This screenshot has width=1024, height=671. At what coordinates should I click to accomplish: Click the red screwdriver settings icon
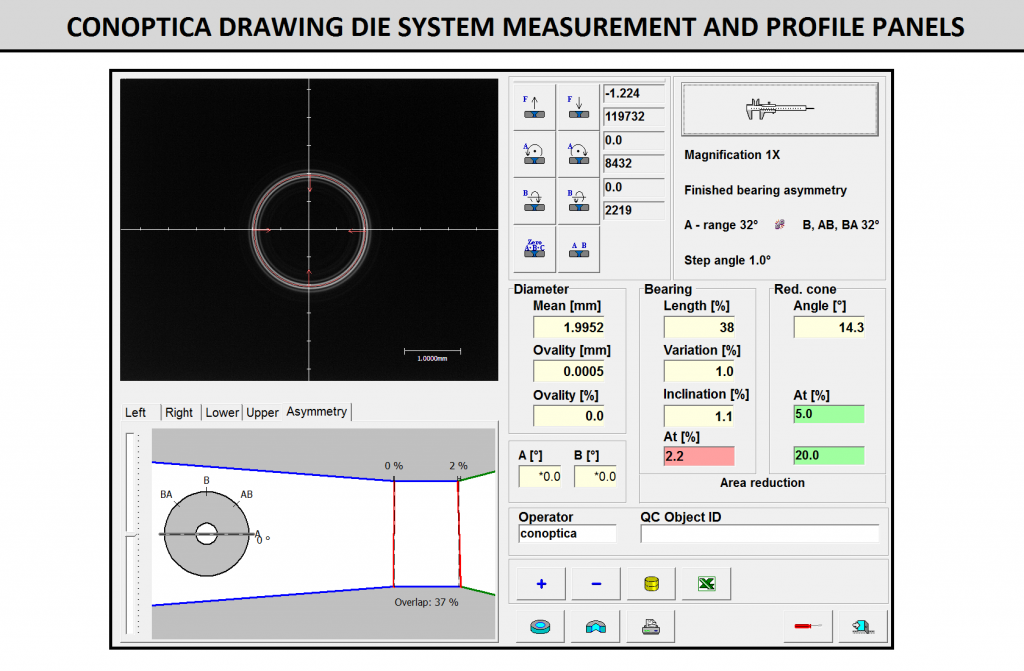point(808,627)
